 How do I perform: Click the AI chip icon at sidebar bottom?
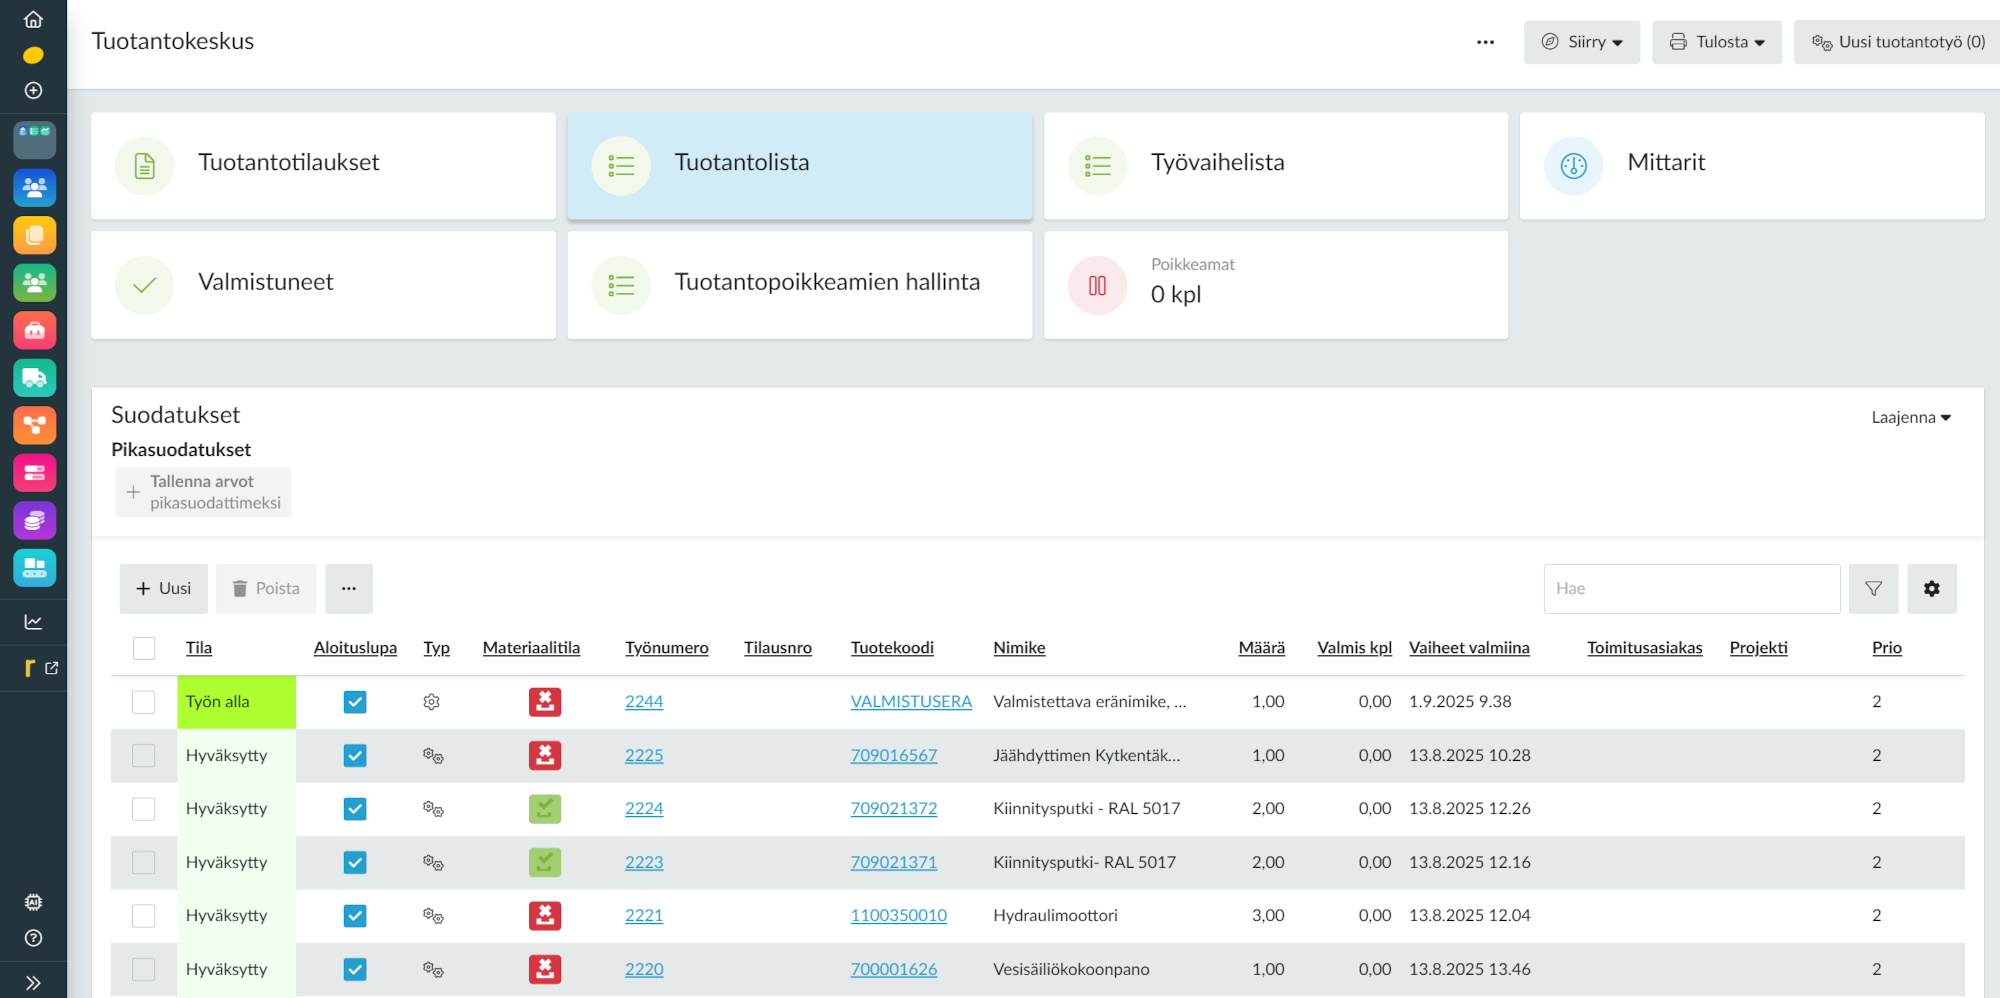tap(33, 901)
